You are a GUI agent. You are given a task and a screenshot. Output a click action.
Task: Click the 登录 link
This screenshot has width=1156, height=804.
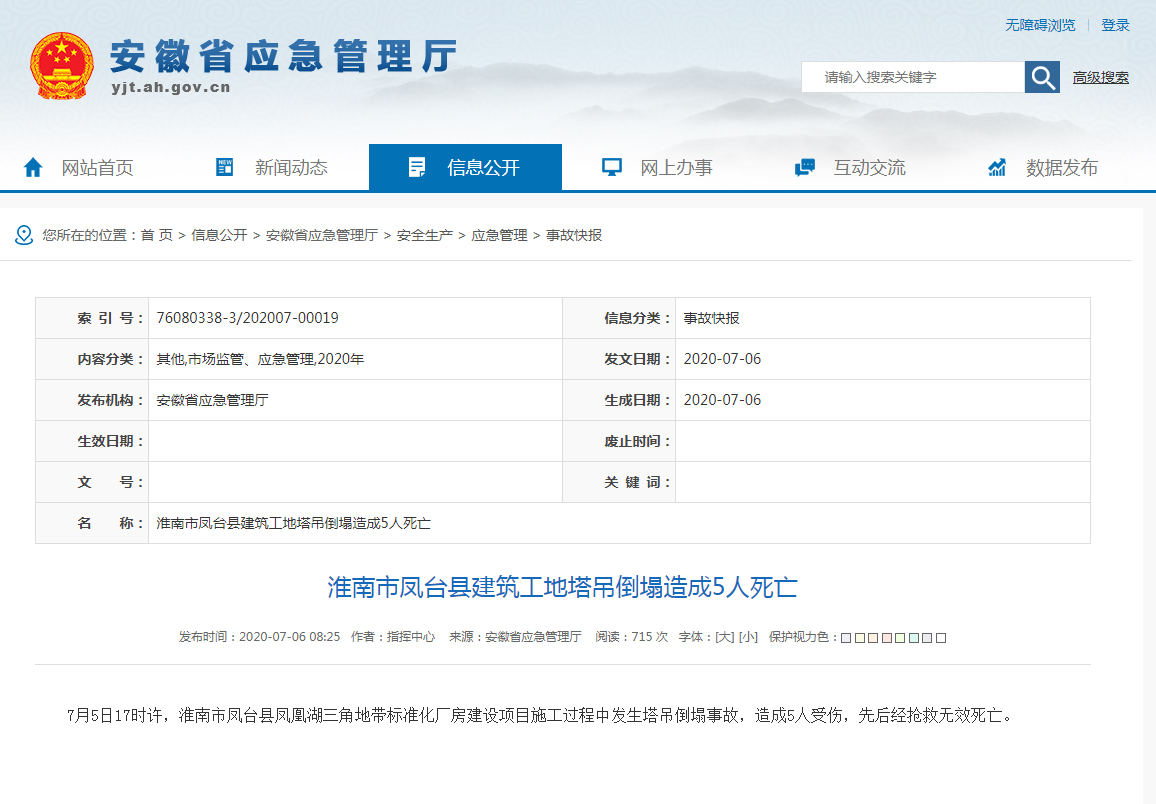tap(1115, 26)
